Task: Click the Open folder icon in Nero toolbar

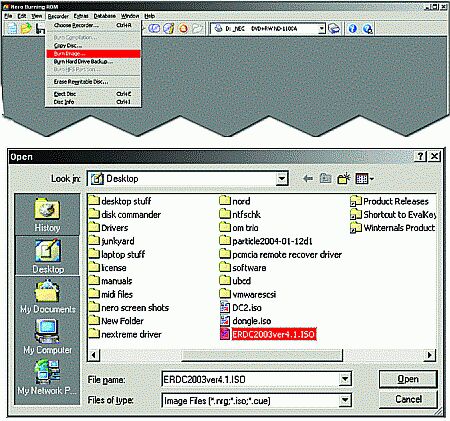Action: coord(26,29)
